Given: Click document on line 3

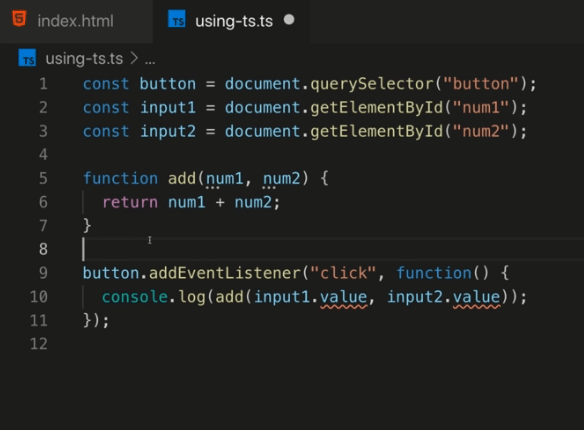Looking at the screenshot, I should pyautogui.click(x=263, y=131).
